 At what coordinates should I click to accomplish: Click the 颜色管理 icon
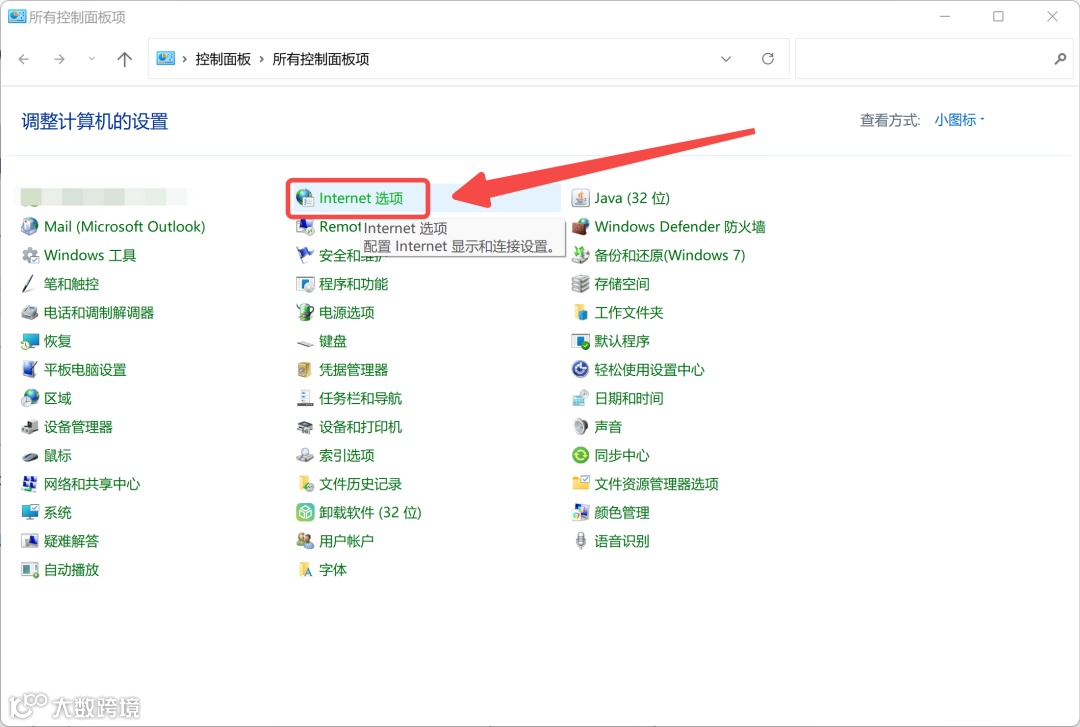[580, 513]
